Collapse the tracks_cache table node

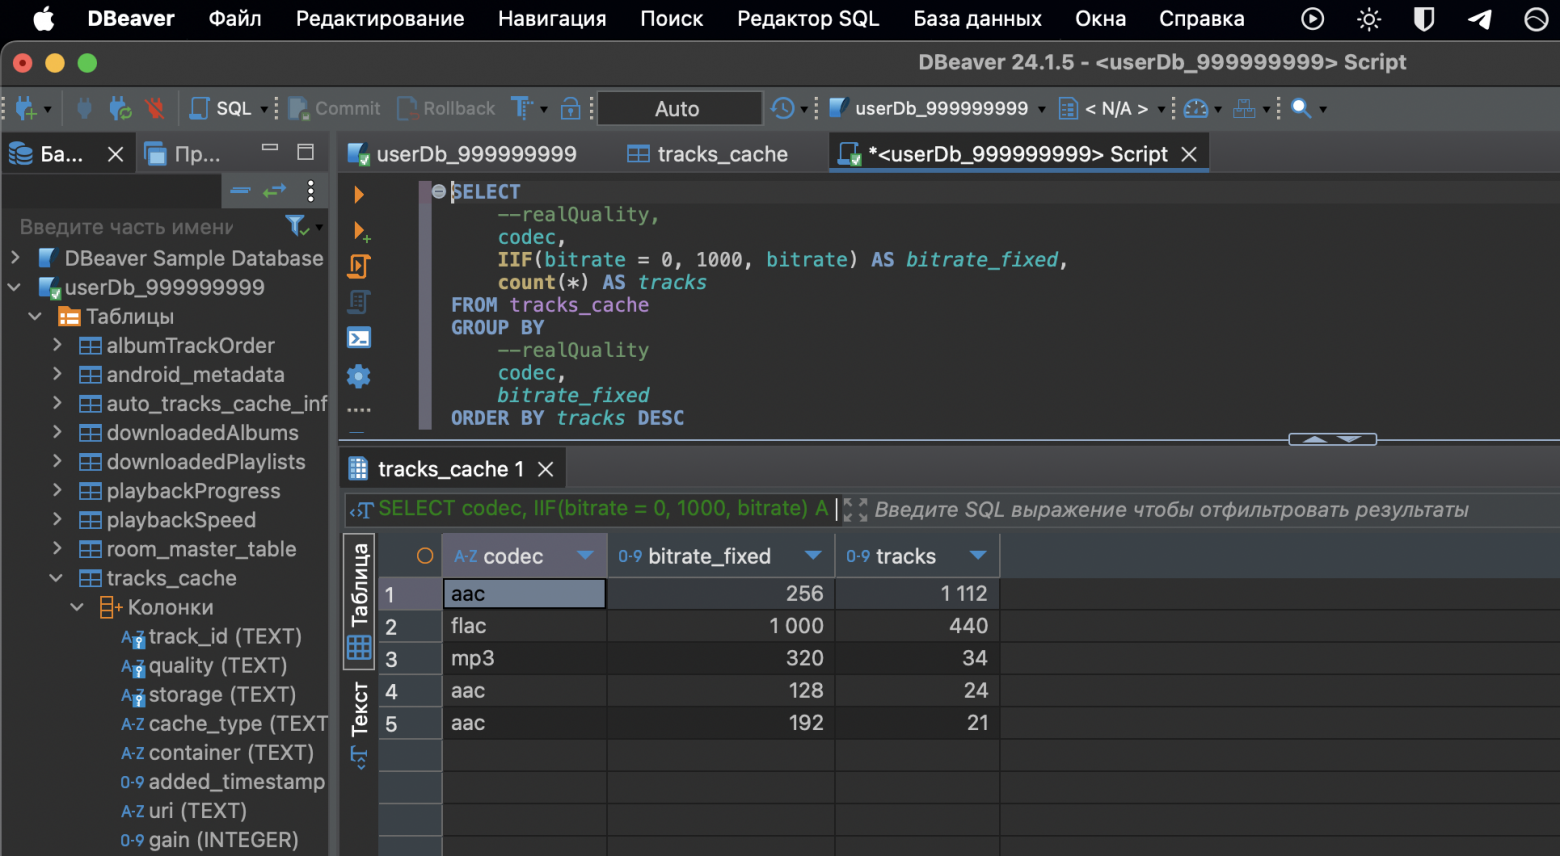(57, 578)
